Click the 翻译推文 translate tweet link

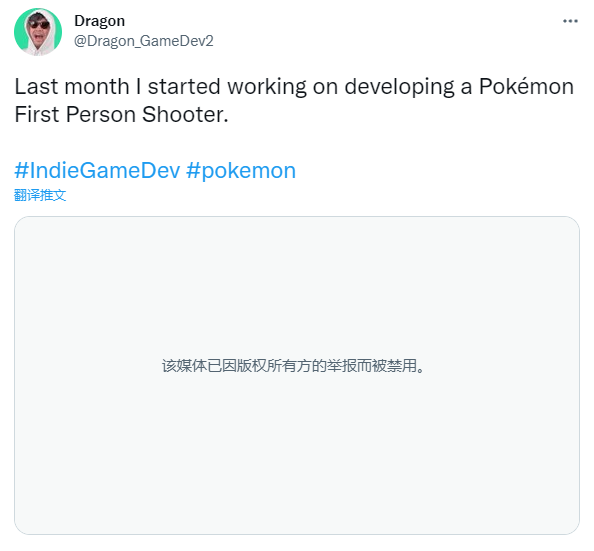point(40,195)
